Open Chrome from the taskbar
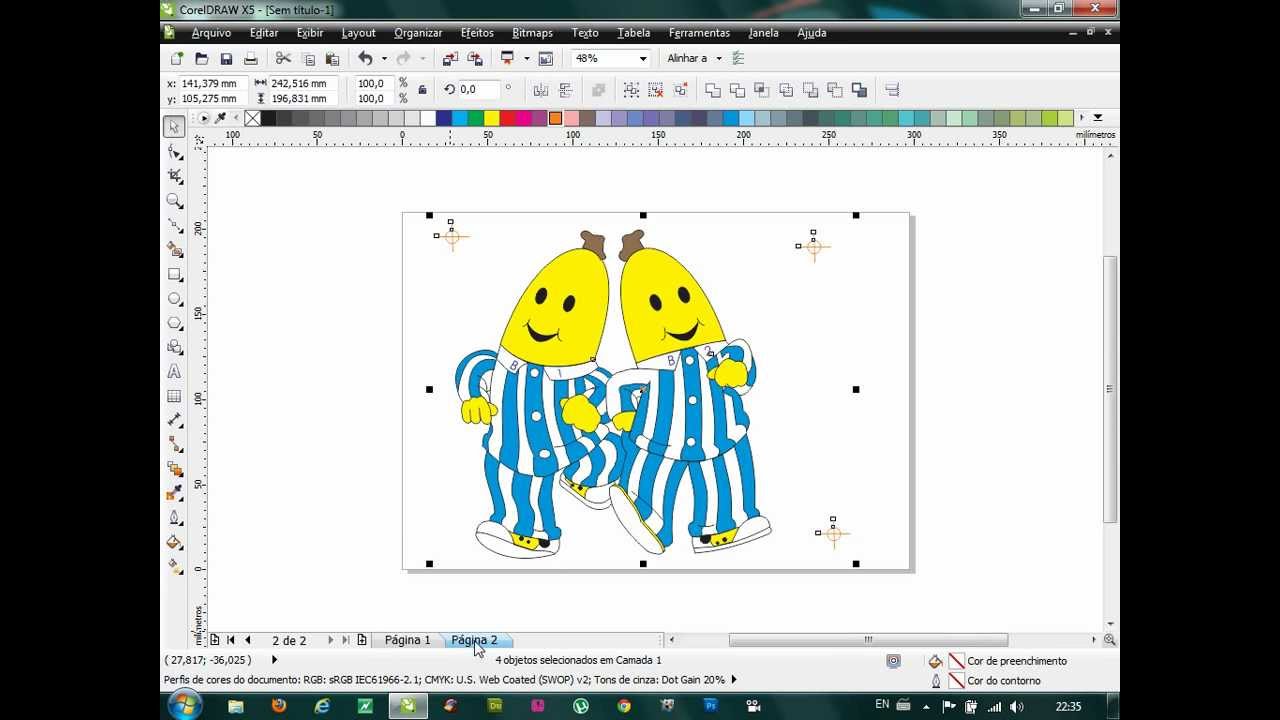This screenshot has height=720, width=1280. click(624, 705)
